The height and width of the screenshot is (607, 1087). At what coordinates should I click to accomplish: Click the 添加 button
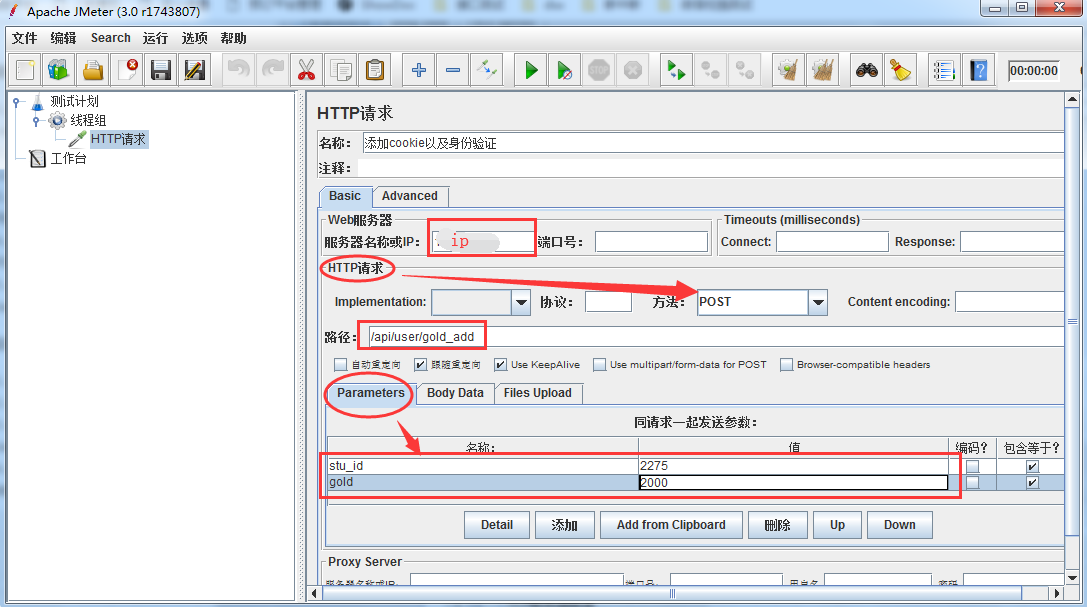pyautogui.click(x=565, y=525)
